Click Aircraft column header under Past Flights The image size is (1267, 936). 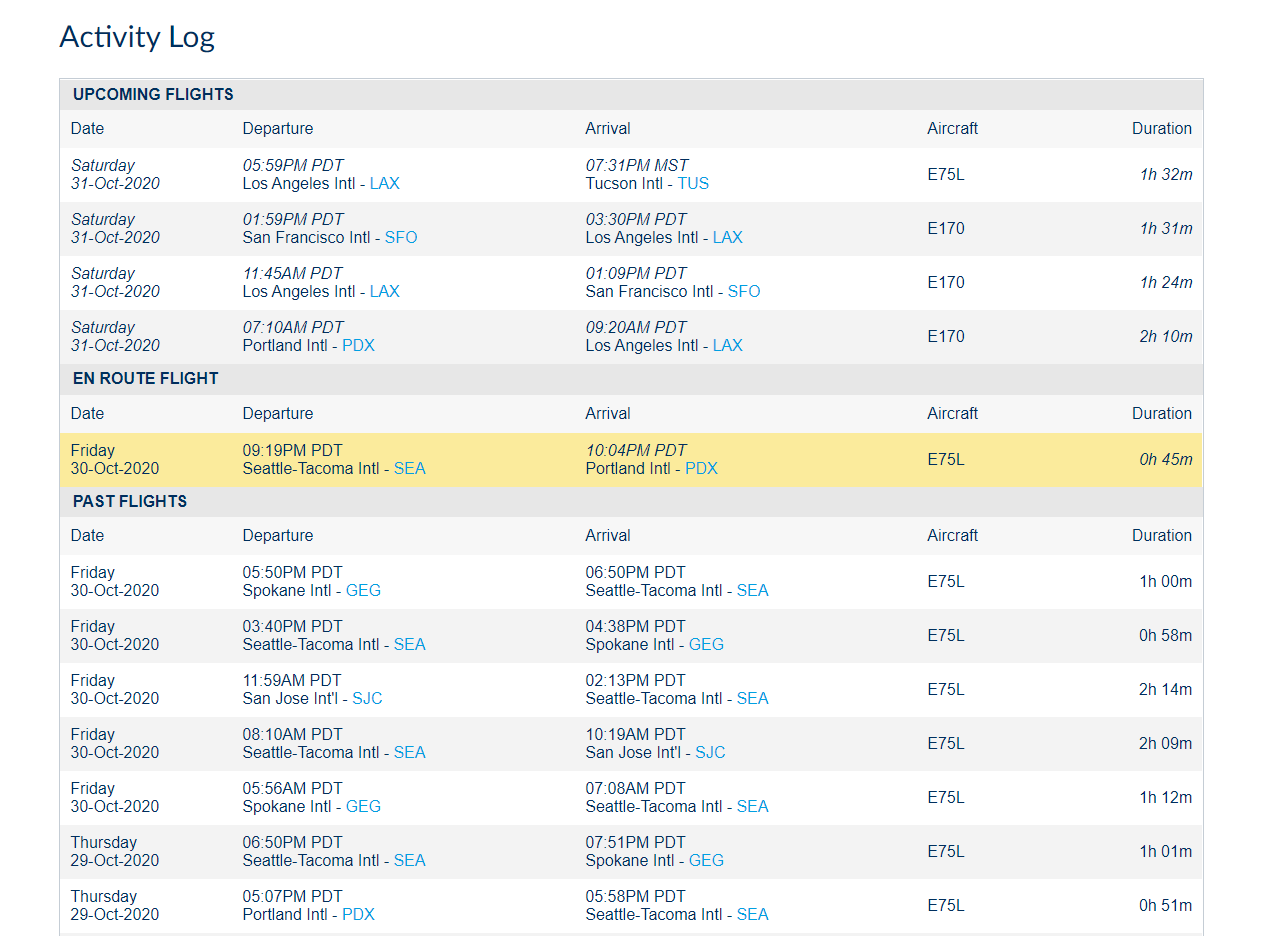pyautogui.click(x=952, y=536)
